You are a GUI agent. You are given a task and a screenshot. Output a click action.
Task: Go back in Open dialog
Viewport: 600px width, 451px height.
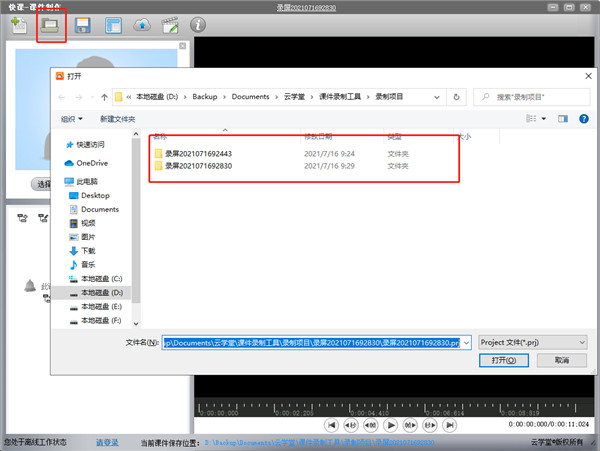coord(62,97)
